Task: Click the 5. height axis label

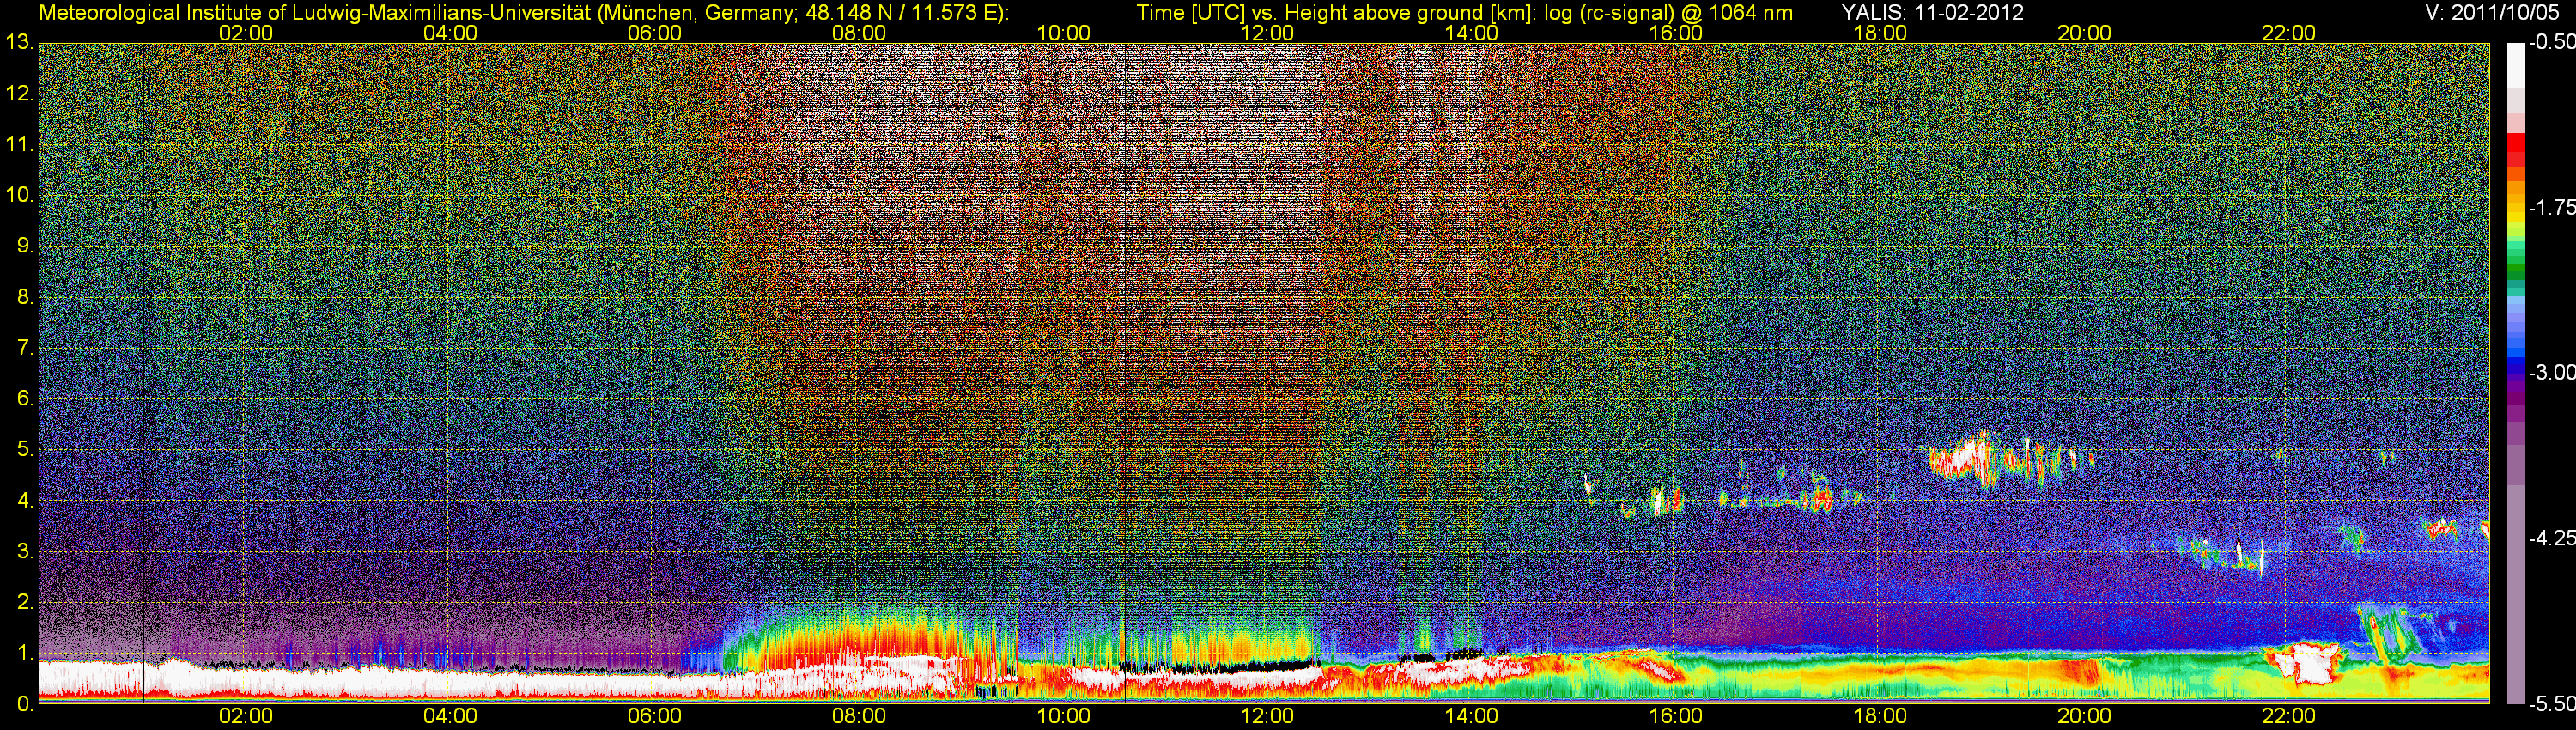Action: click(25, 450)
